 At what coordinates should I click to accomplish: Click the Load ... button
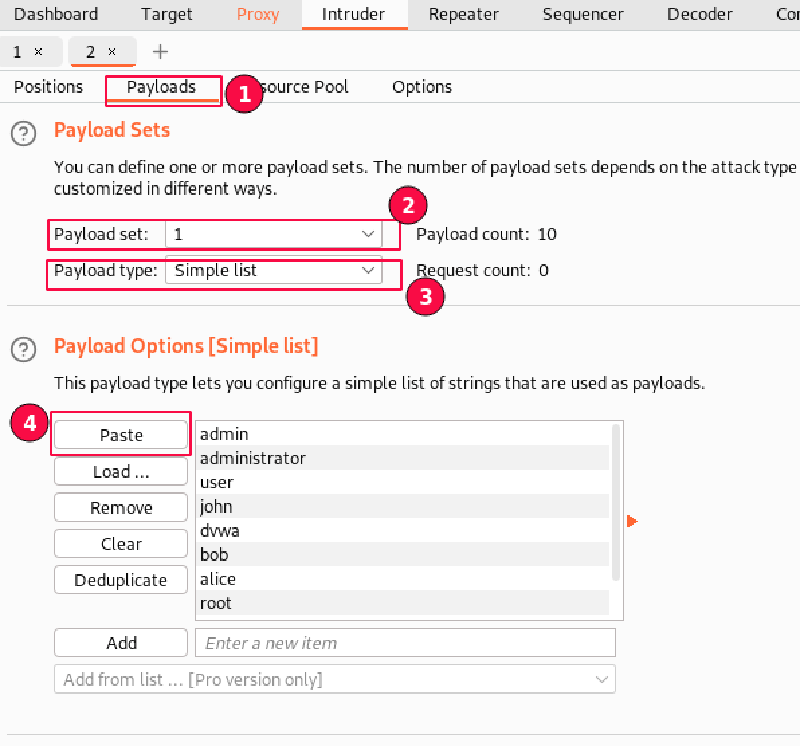pos(121,472)
